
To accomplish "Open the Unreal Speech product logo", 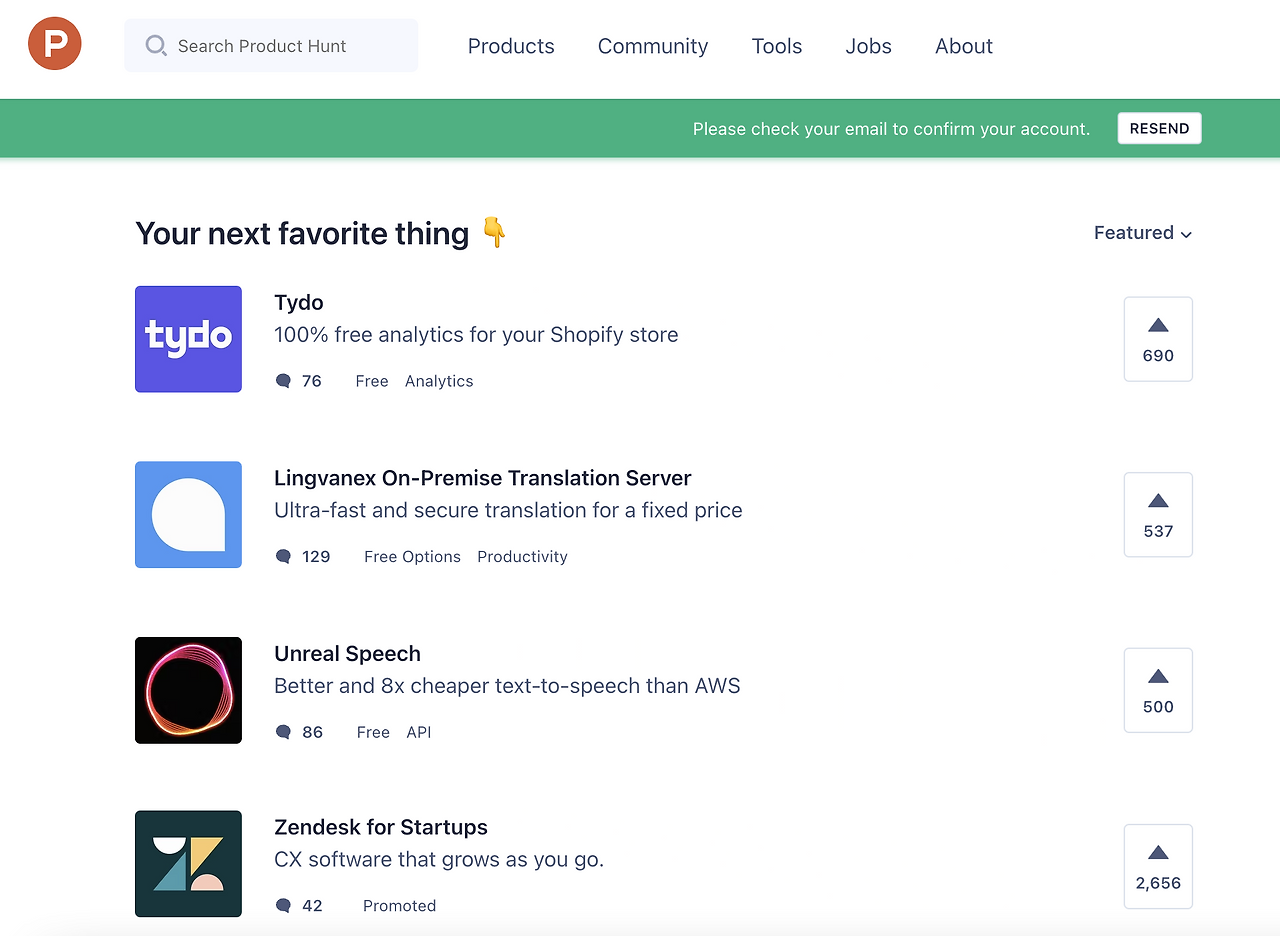I will [x=188, y=690].
